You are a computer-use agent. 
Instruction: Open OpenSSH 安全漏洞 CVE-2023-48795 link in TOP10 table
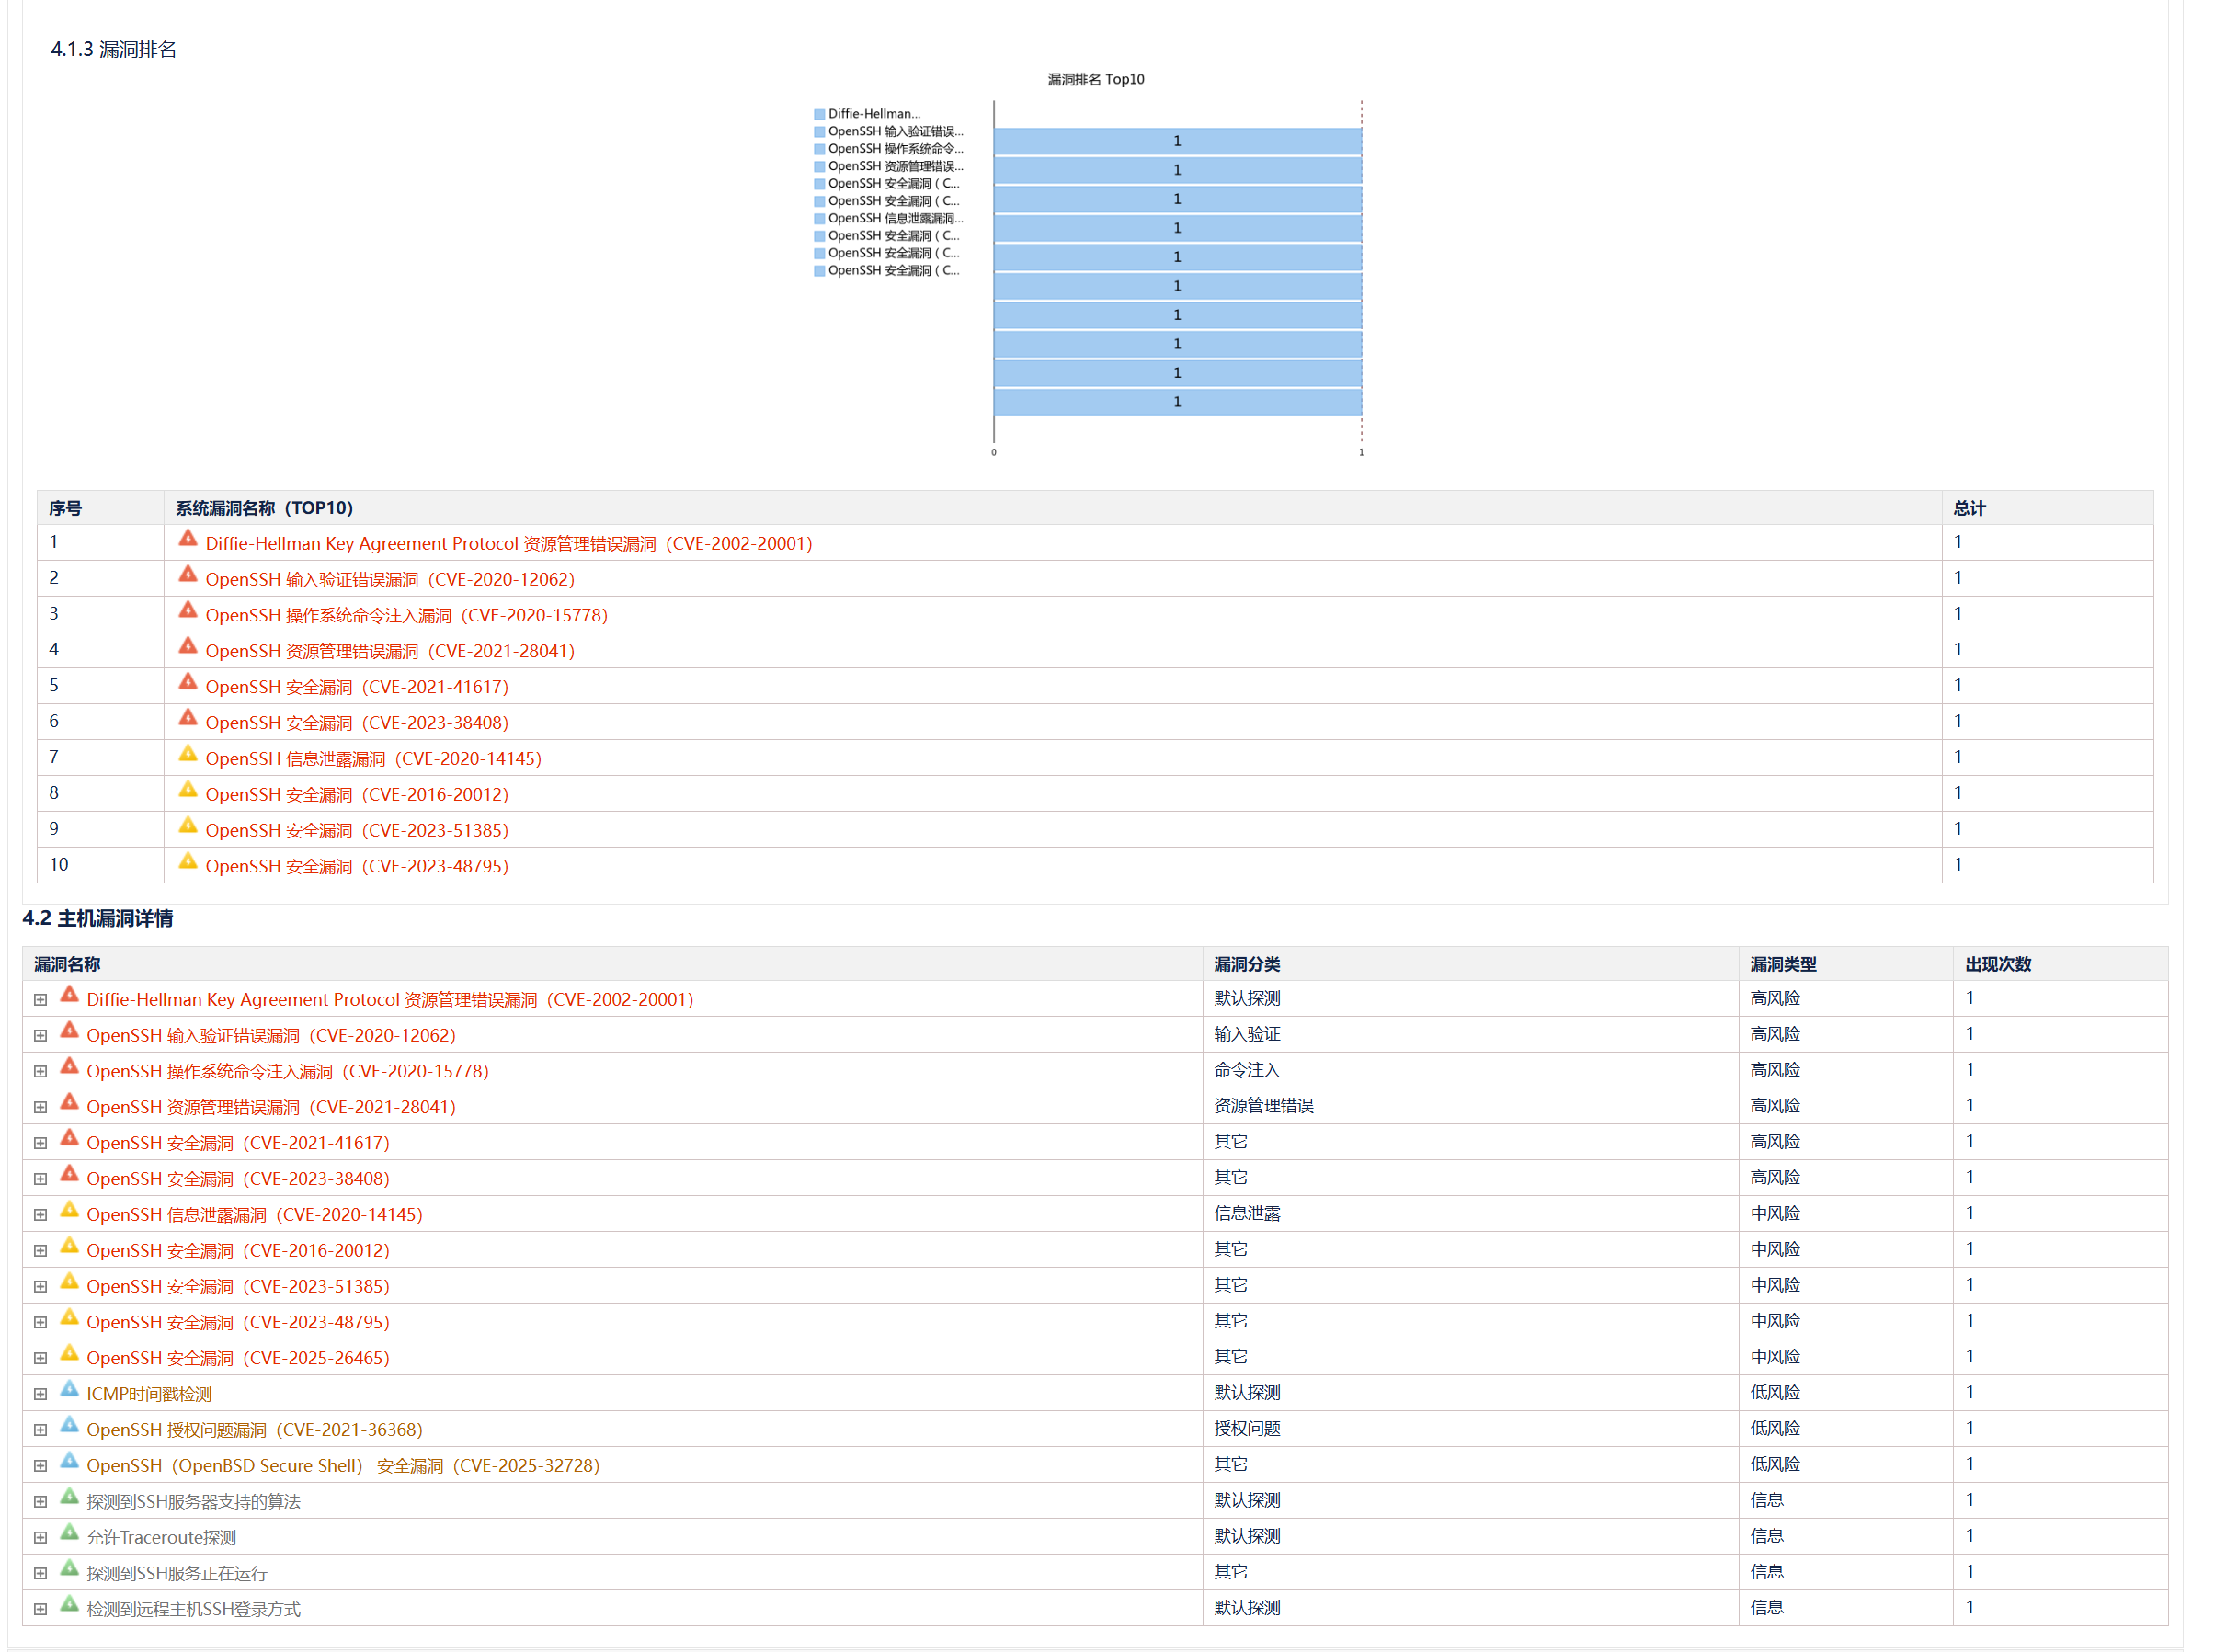[x=356, y=867]
